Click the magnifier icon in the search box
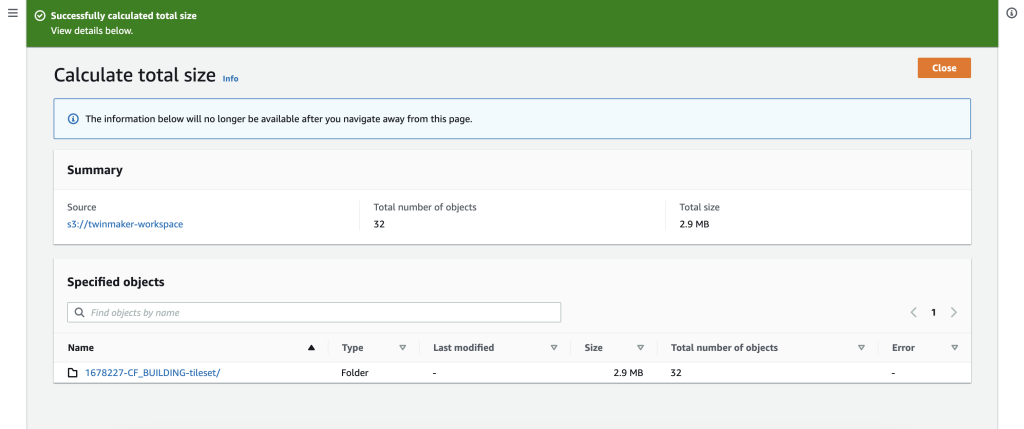This screenshot has height=429, width=1024. click(x=80, y=312)
